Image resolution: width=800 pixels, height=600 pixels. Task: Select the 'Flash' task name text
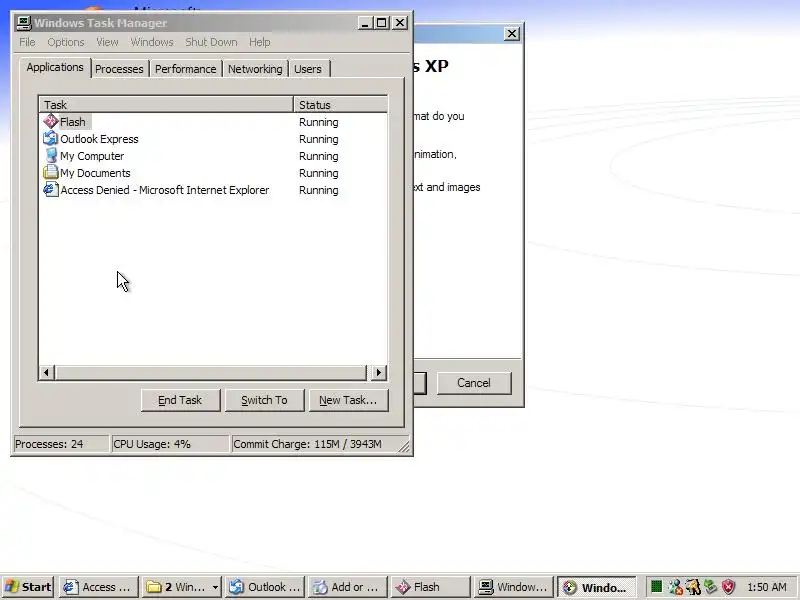coord(72,122)
